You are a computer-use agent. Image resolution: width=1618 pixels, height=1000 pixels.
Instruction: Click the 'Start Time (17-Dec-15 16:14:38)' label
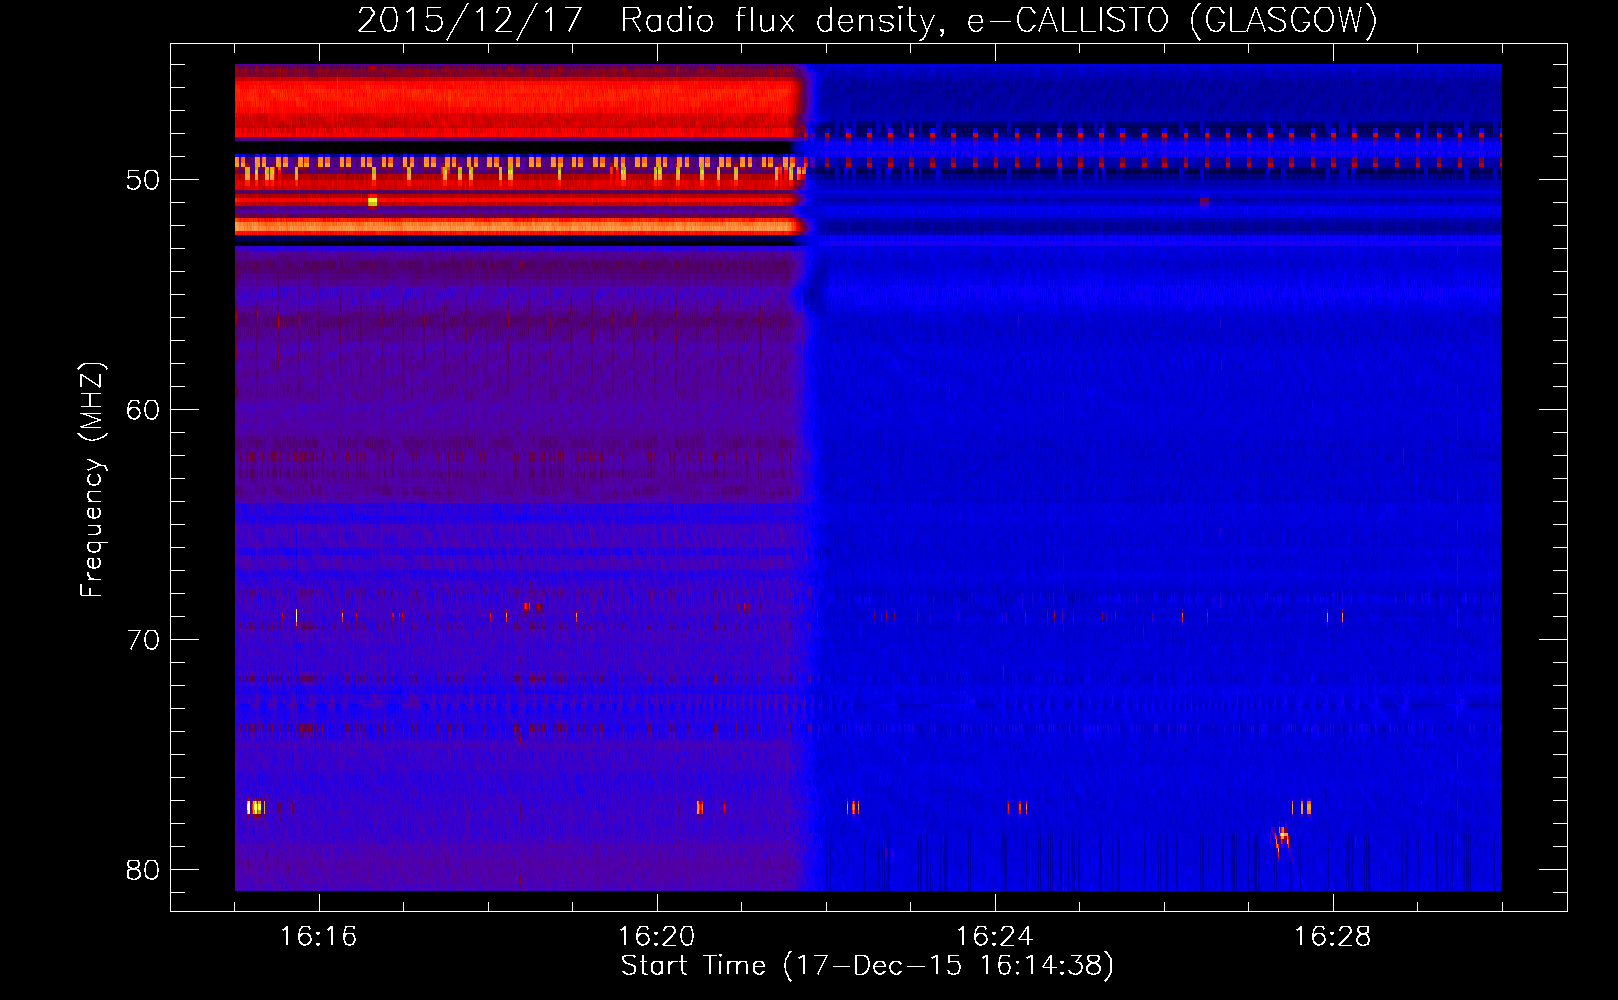point(867,965)
